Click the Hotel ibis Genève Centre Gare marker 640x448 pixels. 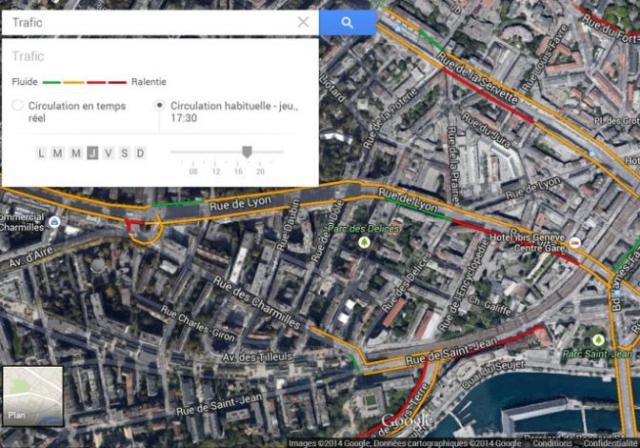coord(575,242)
